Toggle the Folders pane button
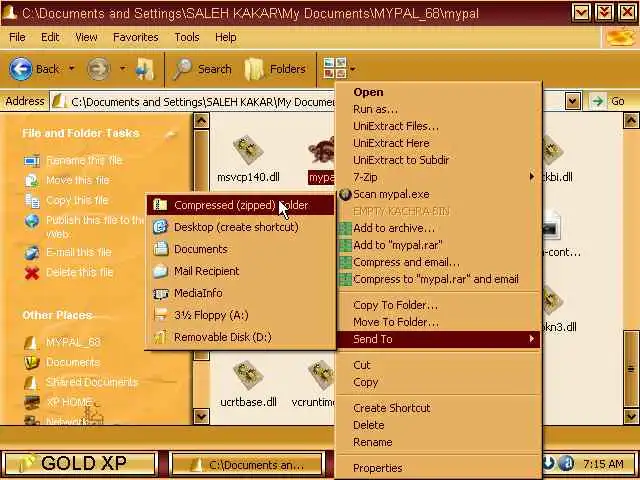640x480 pixels. tap(275, 69)
